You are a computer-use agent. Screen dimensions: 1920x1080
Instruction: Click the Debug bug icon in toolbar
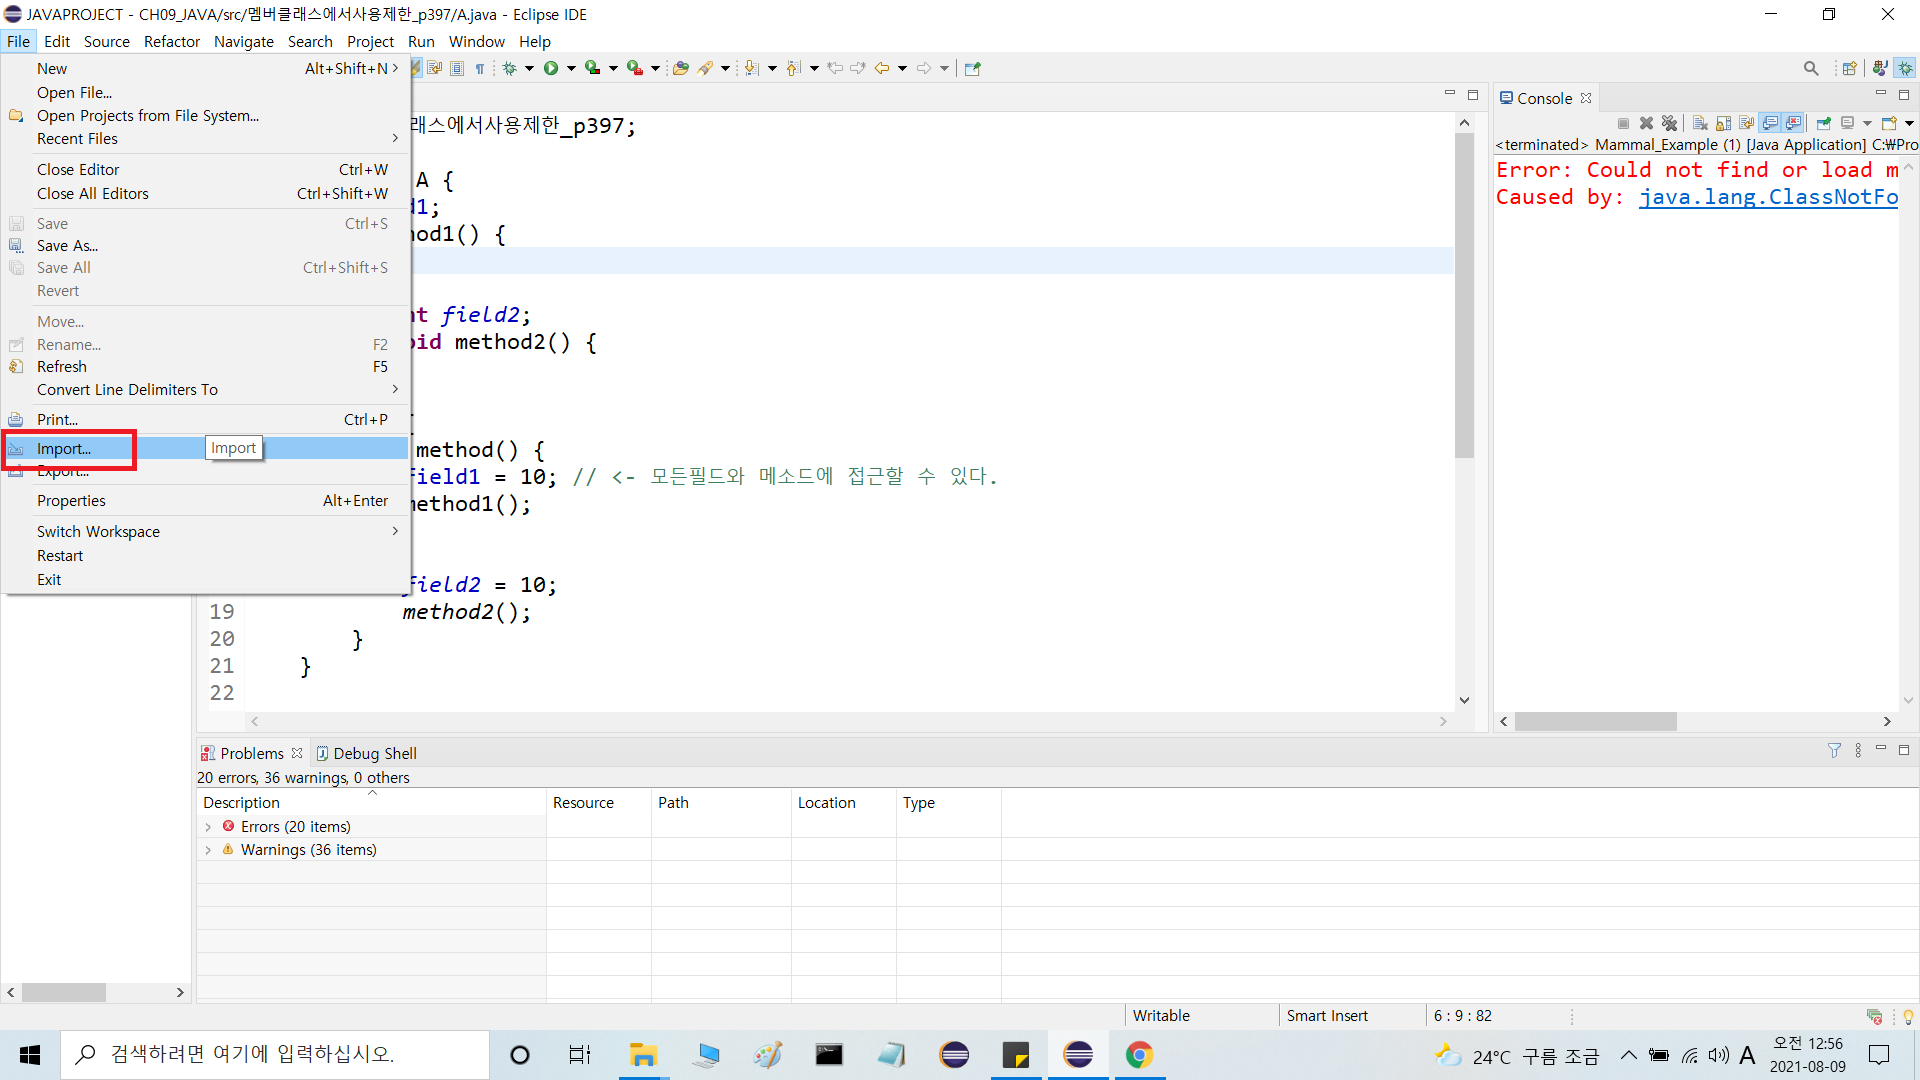(x=510, y=68)
